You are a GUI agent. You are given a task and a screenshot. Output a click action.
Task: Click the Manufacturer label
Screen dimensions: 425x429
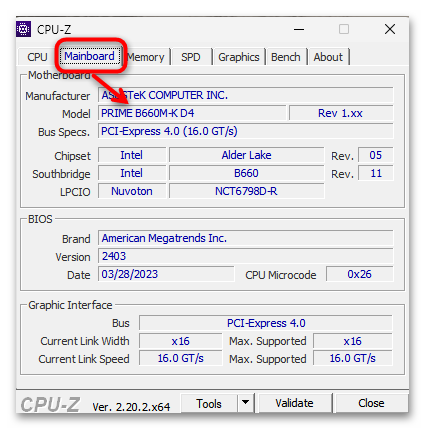58,96
